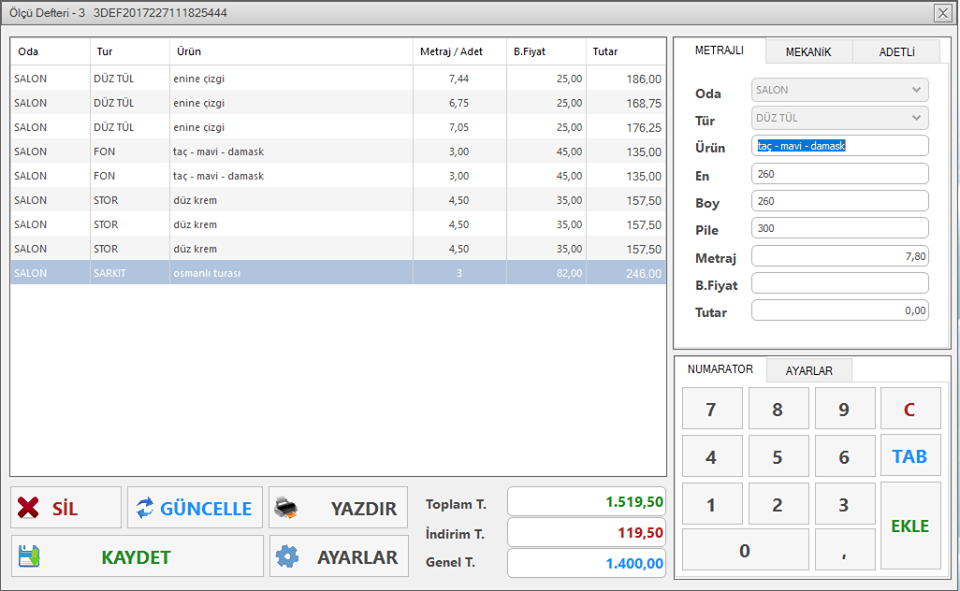960x591 pixels.
Task: Click the blue refresh arrows on GÜNCELLE
Action: pos(146,508)
